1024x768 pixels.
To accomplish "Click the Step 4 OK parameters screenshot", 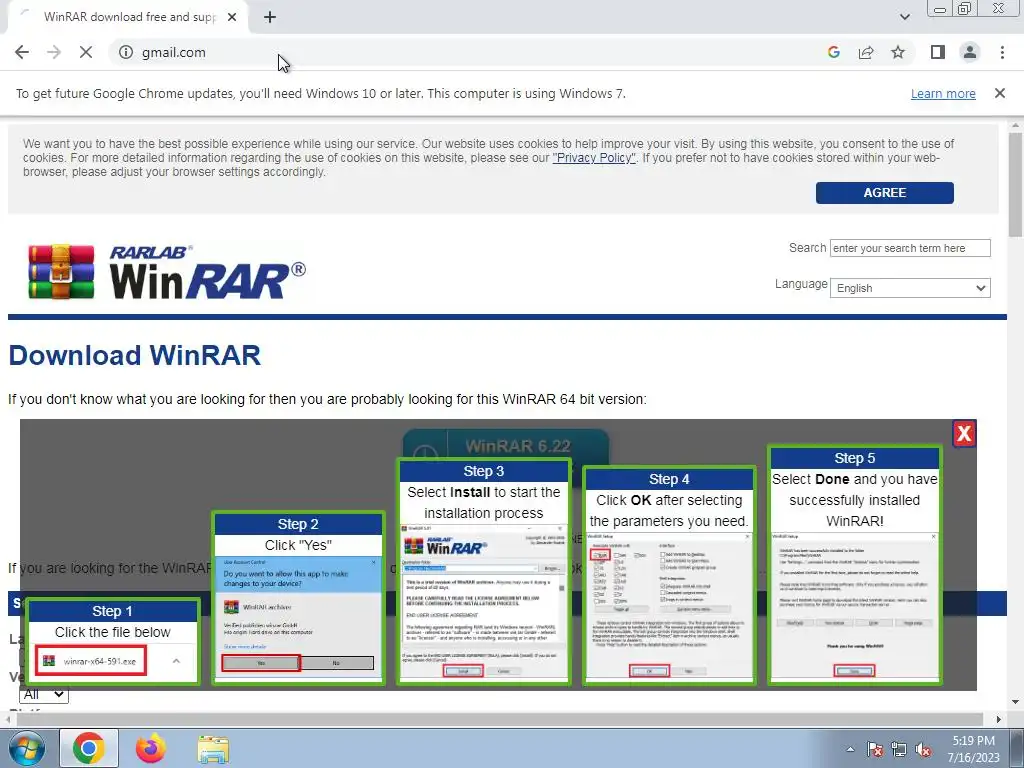I will (x=669, y=606).
